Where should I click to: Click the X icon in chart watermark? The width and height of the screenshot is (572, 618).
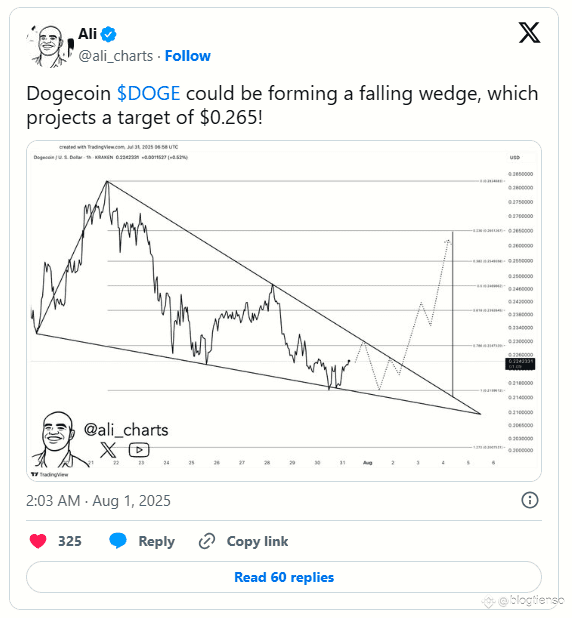point(108,450)
